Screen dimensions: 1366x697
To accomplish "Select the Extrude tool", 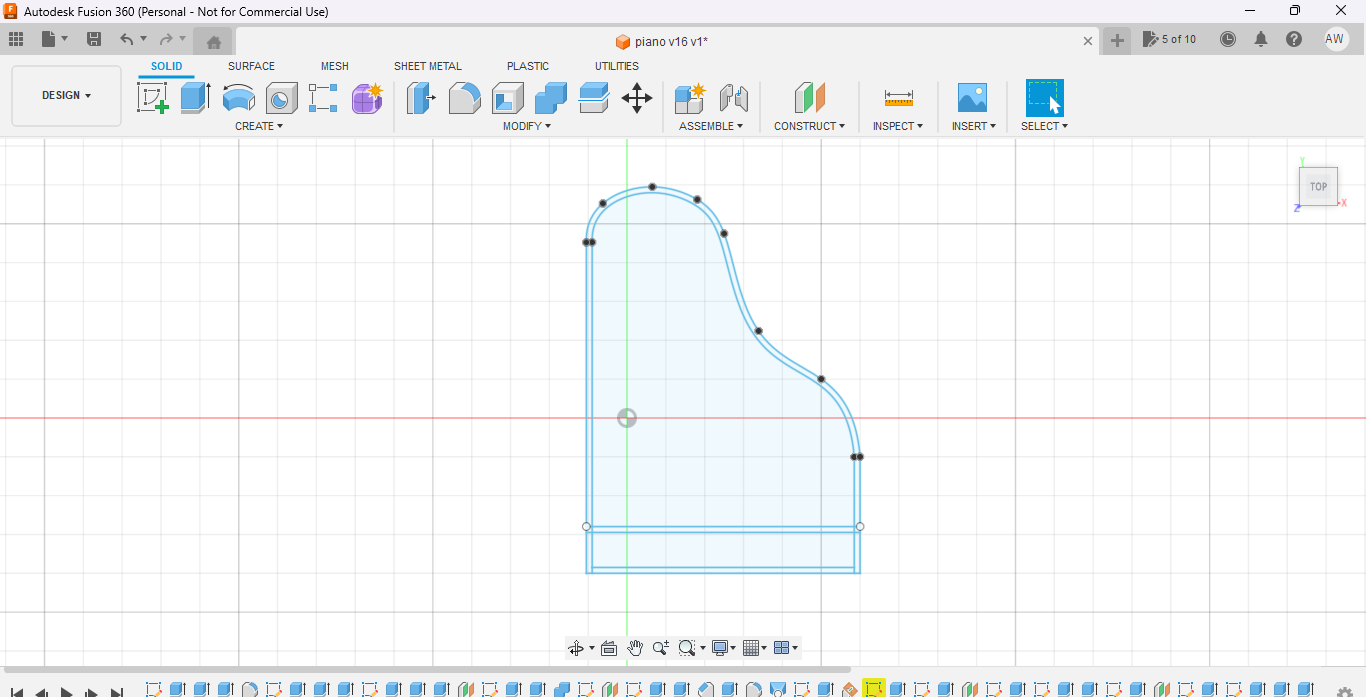I will [196, 98].
